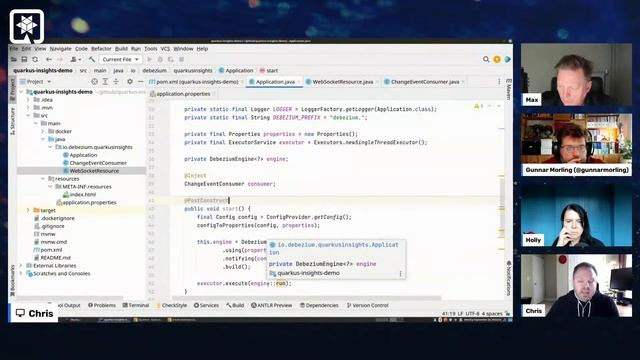Click the user profile icon in toolbar
This screenshot has width=640, height=360.
pos(75,59)
